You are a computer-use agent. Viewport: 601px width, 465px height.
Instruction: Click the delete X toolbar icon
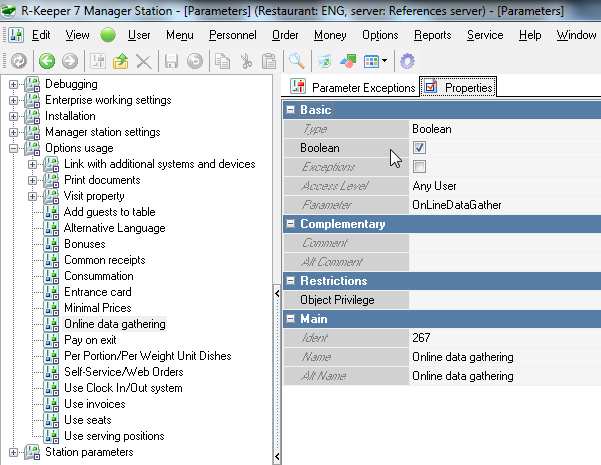144,61
